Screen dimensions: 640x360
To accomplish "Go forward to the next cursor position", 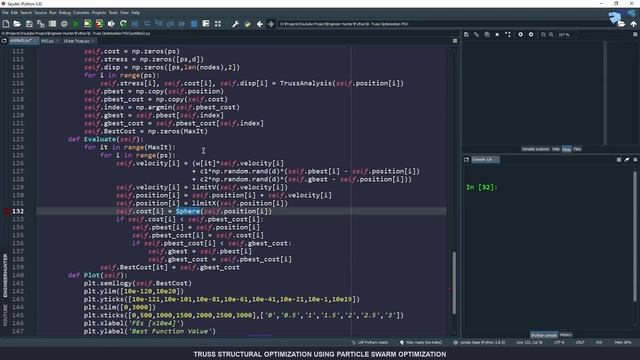I will pyautogui.click(x=271, y=24).
